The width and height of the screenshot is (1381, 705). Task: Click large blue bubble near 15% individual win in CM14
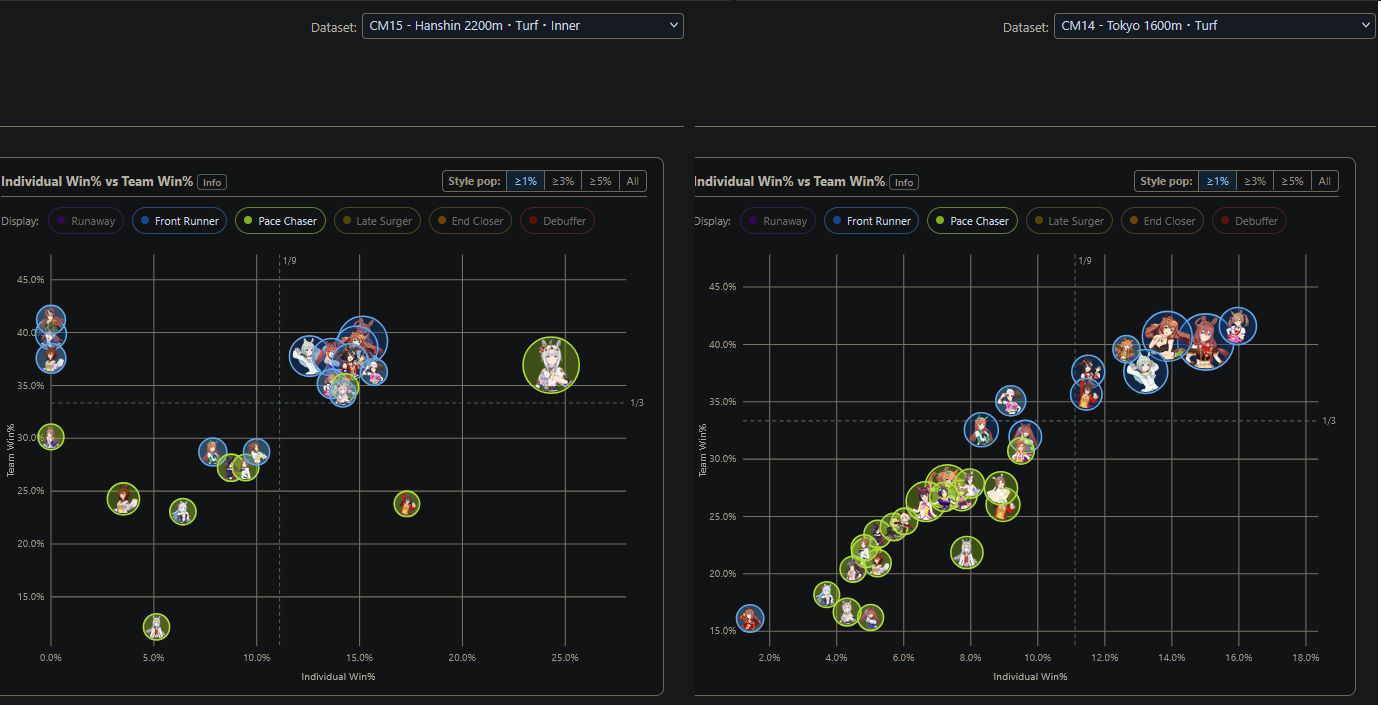[1207, 343]
